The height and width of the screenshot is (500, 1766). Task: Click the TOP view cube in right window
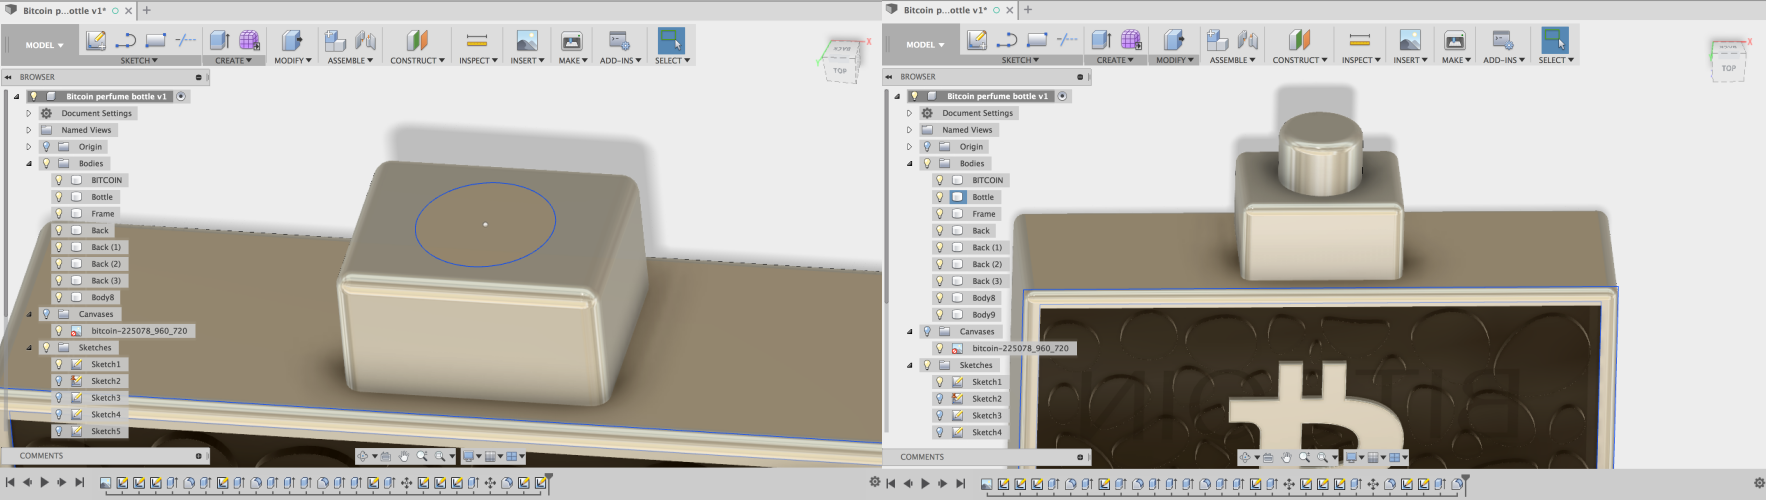[1729, 68]
